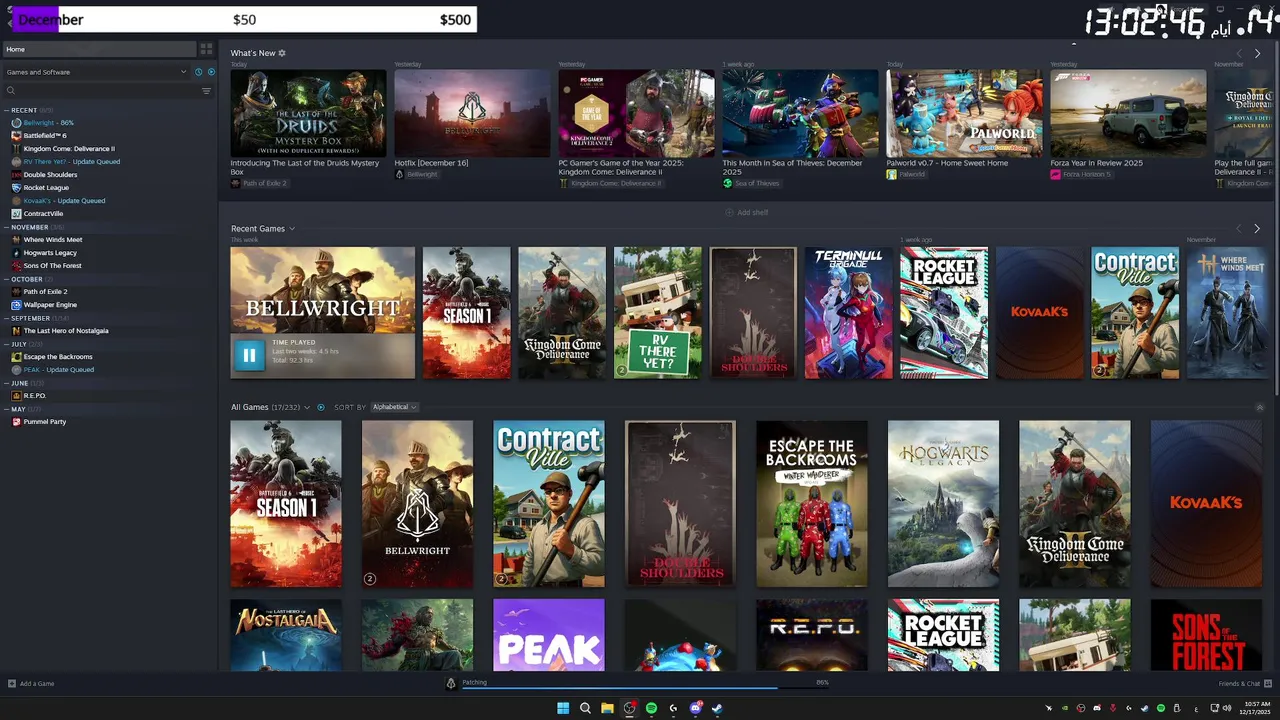Expand the Games and Software dropdown
1280x720 pixels.
point(96,72)
